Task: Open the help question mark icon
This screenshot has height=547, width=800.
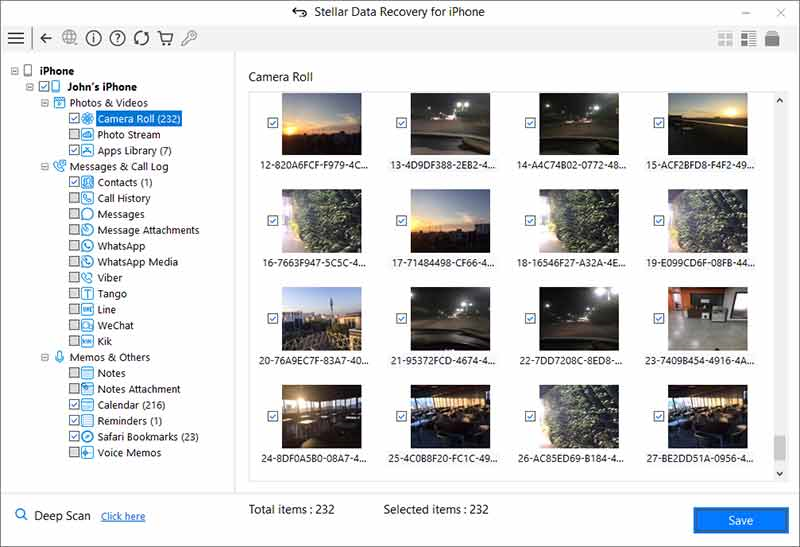Action: [117, 38]
